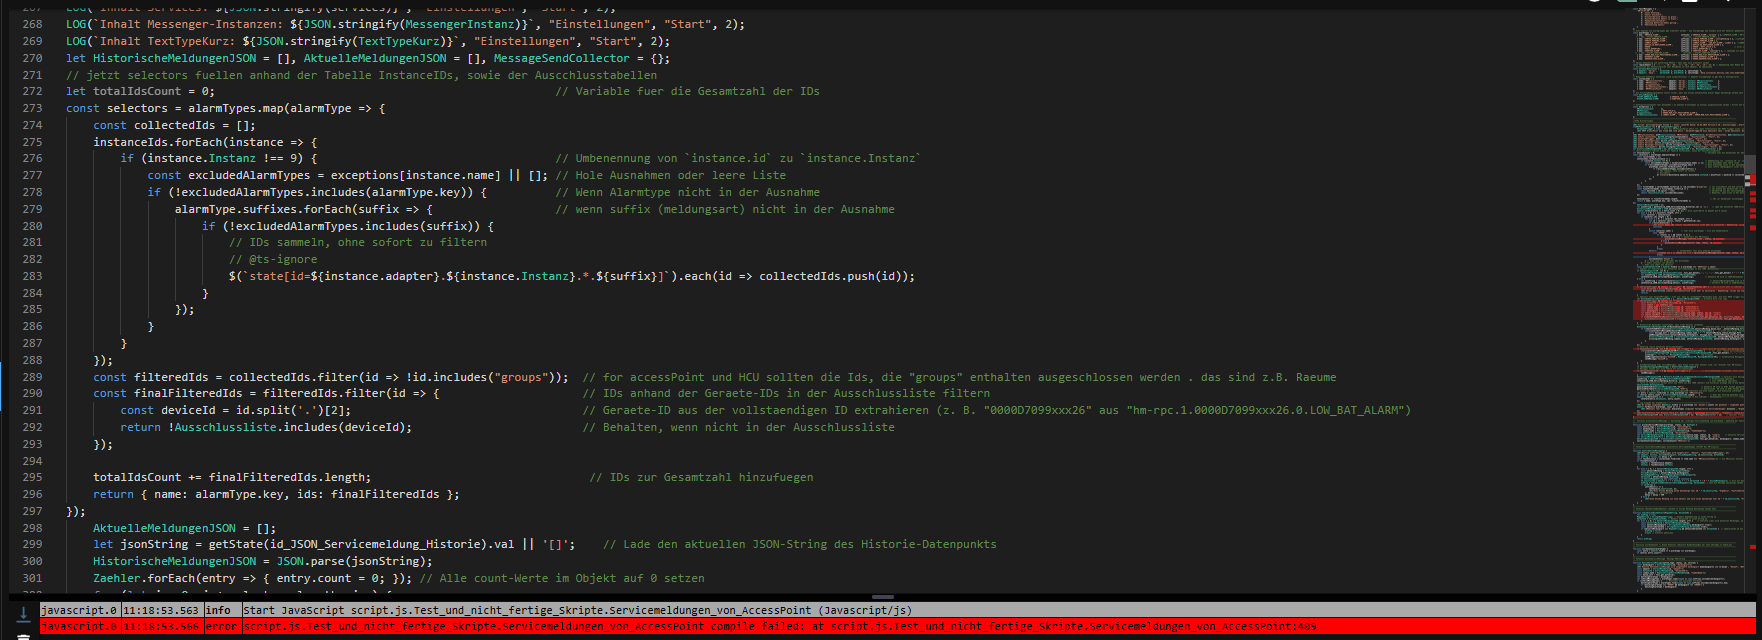Click the 'if (instance.Instanz !== 9)' line

click(218, 158)
